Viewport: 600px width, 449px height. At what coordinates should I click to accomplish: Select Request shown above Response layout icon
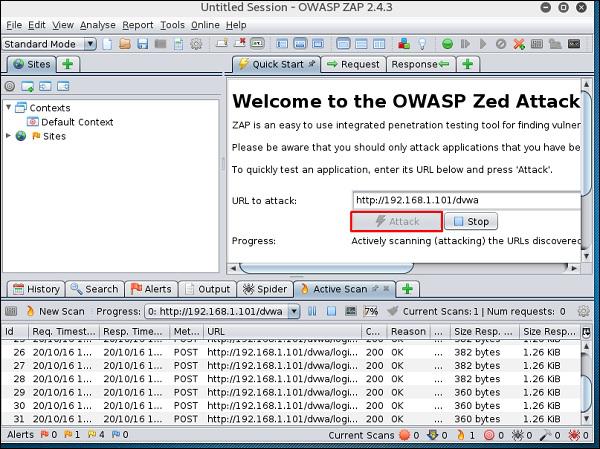(361, 44)
